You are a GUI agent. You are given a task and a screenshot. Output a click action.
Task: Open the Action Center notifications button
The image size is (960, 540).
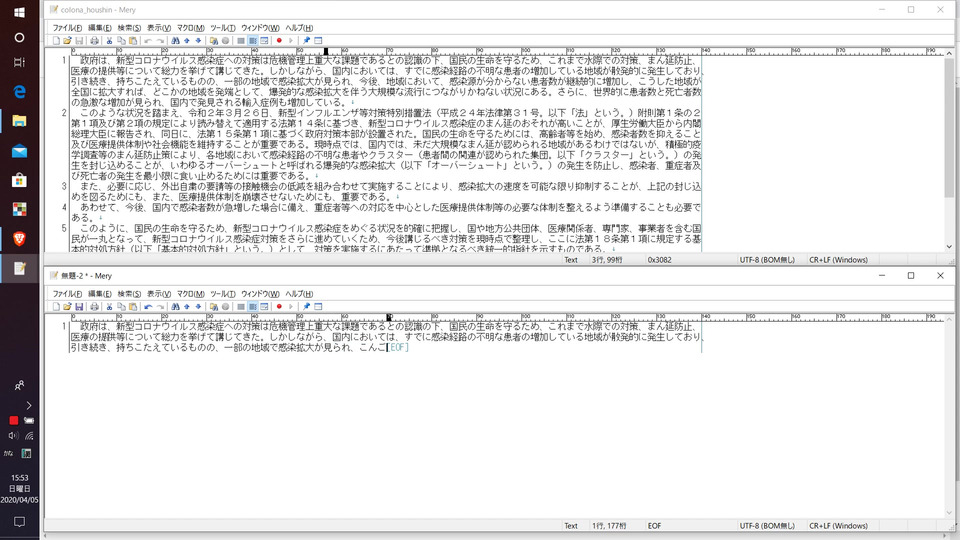pyautogui.click(x=20, y=522)
